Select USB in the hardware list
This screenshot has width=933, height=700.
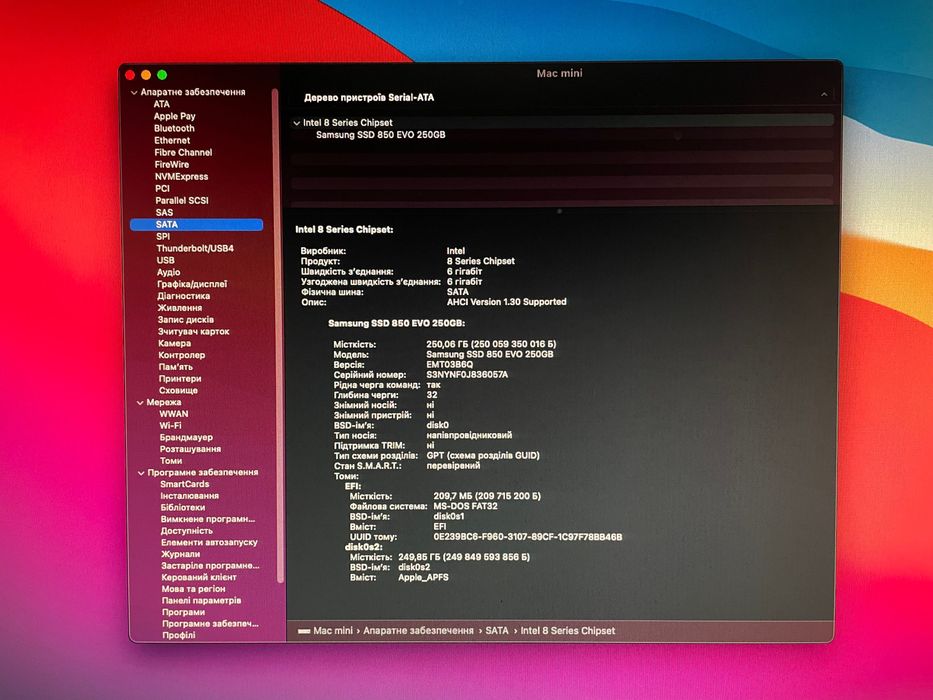click(x=165, y=260)
